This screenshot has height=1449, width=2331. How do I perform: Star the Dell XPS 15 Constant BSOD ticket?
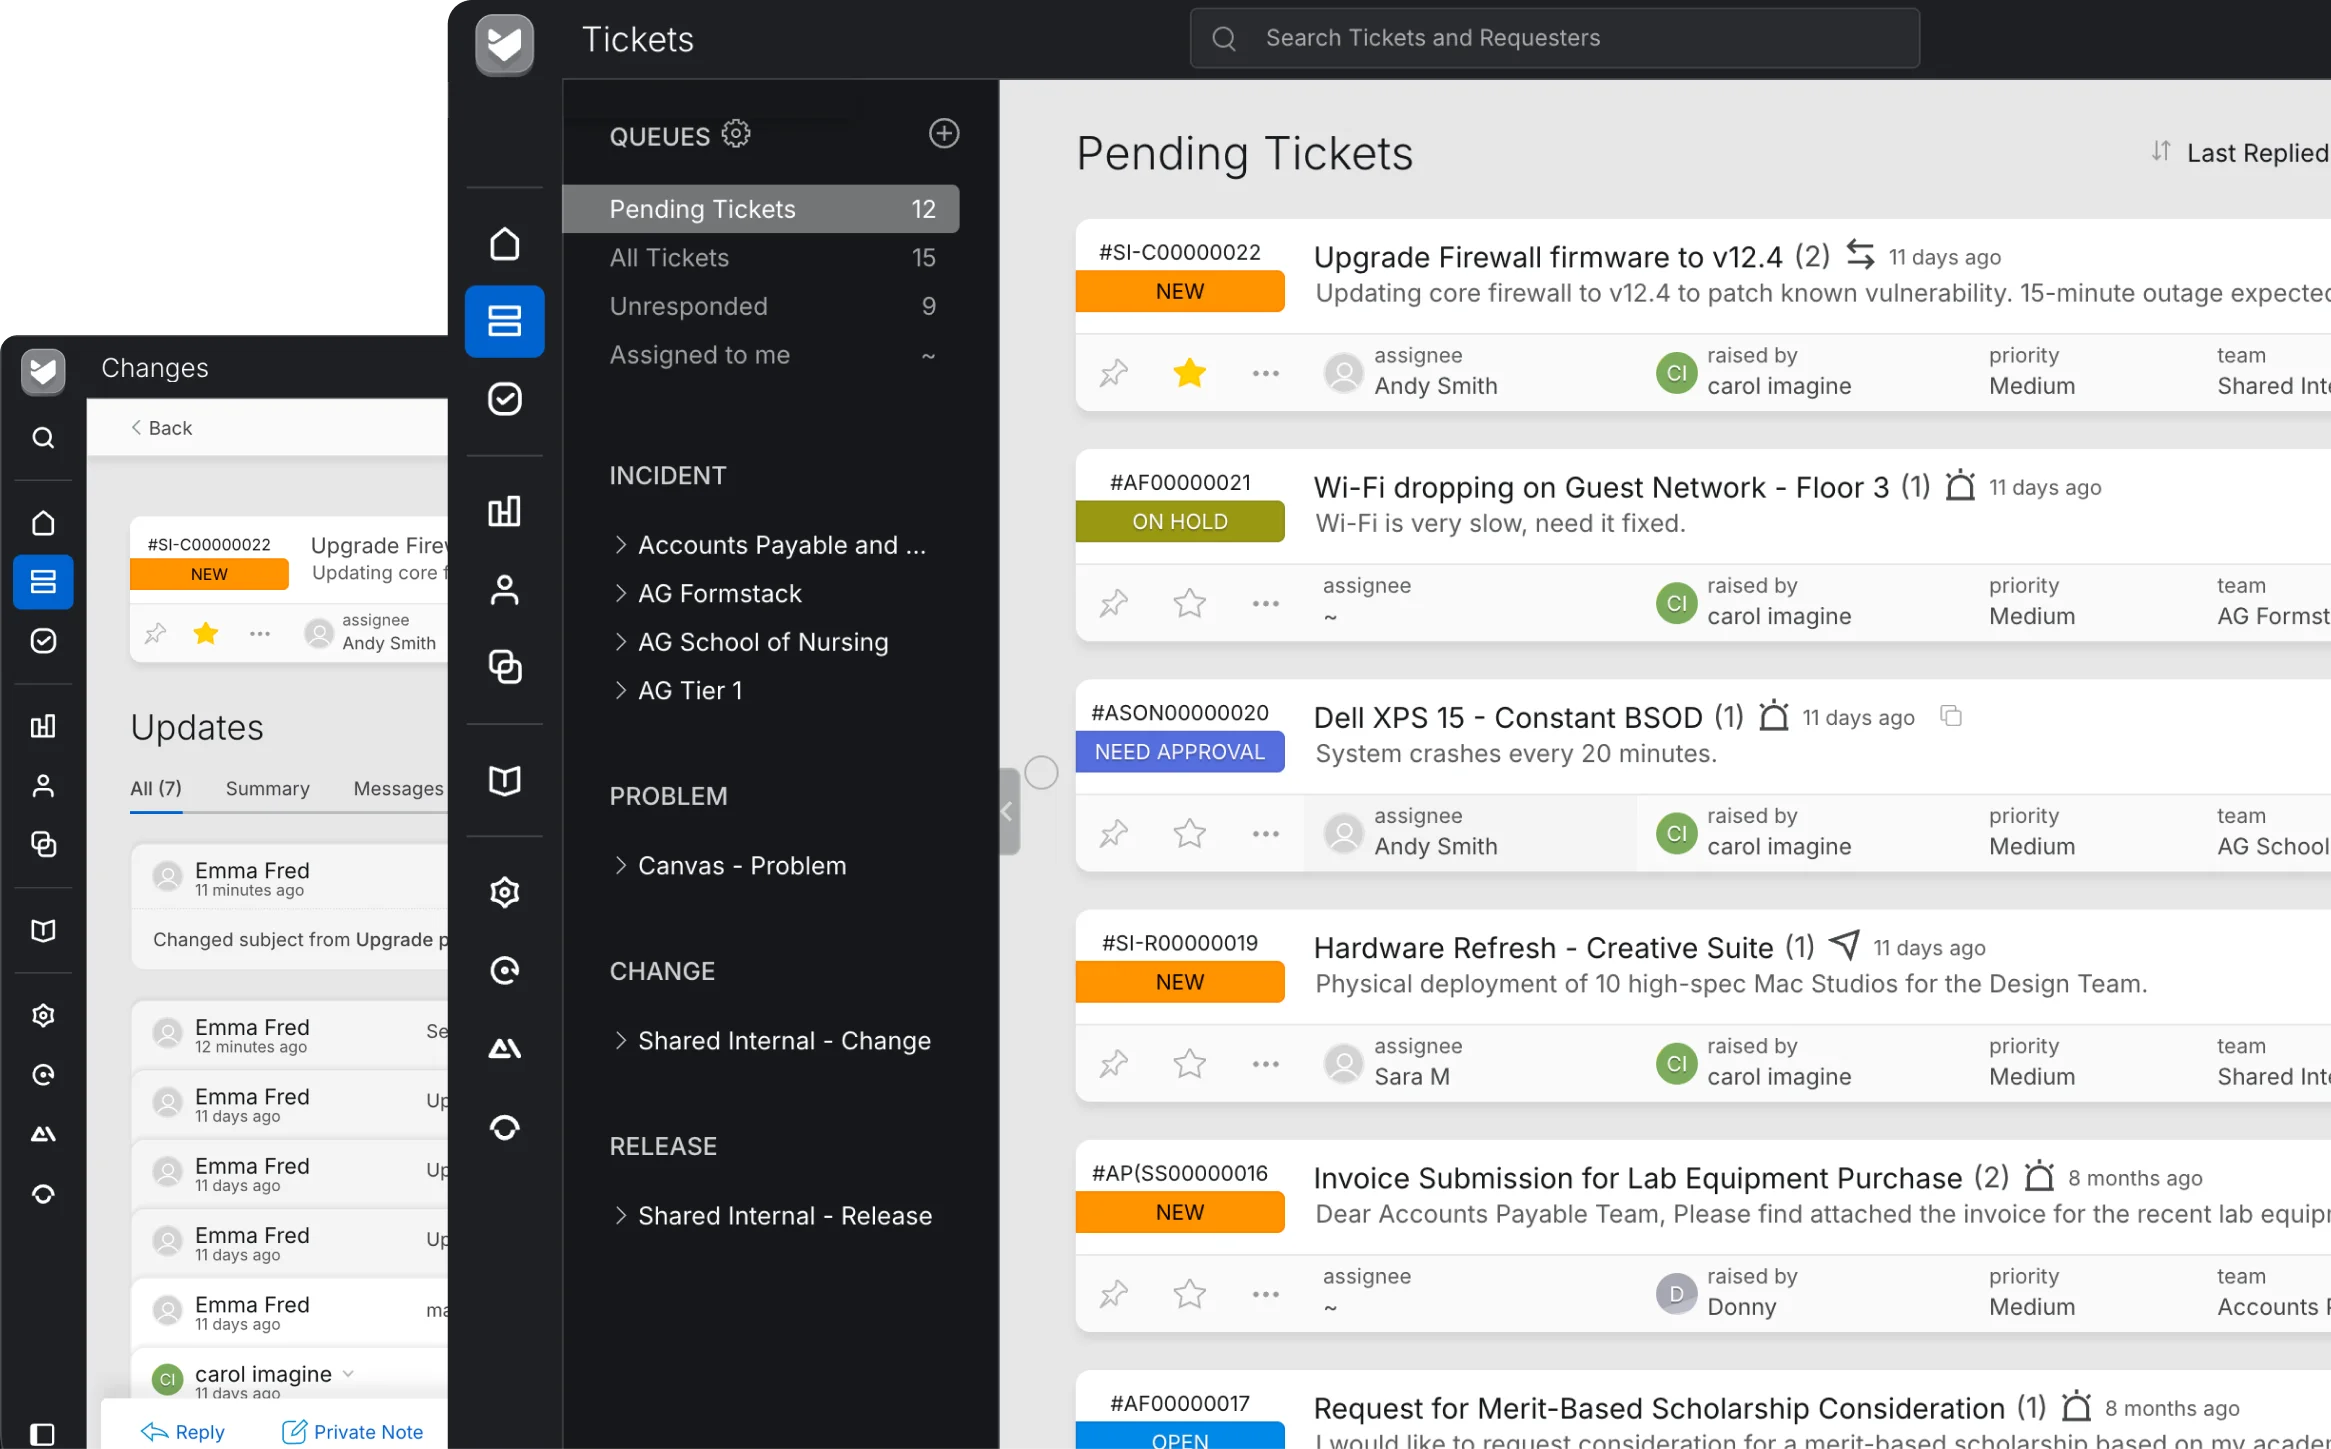coord(1189,834)
